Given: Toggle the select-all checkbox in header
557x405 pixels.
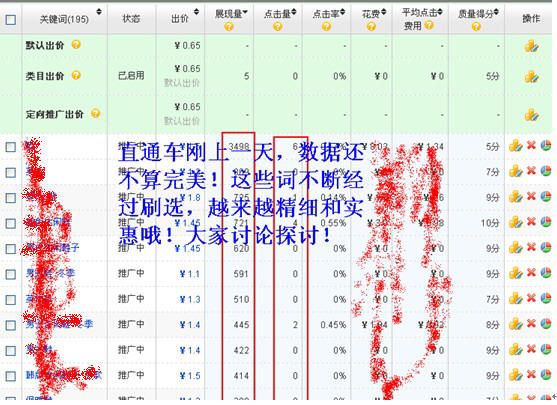Looking at the screenshot, I should pos(11,20).
